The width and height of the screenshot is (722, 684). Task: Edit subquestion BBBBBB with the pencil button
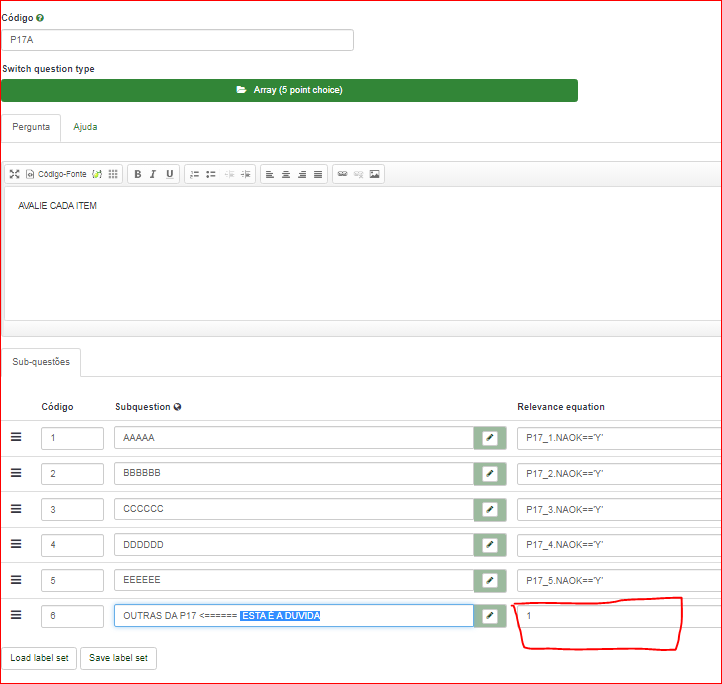(x=490, y=474)
